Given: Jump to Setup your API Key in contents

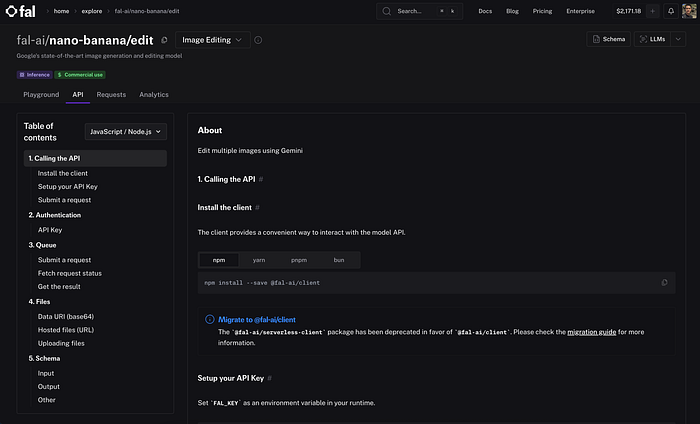Looking at the screenshot, I should coord(67,187).
